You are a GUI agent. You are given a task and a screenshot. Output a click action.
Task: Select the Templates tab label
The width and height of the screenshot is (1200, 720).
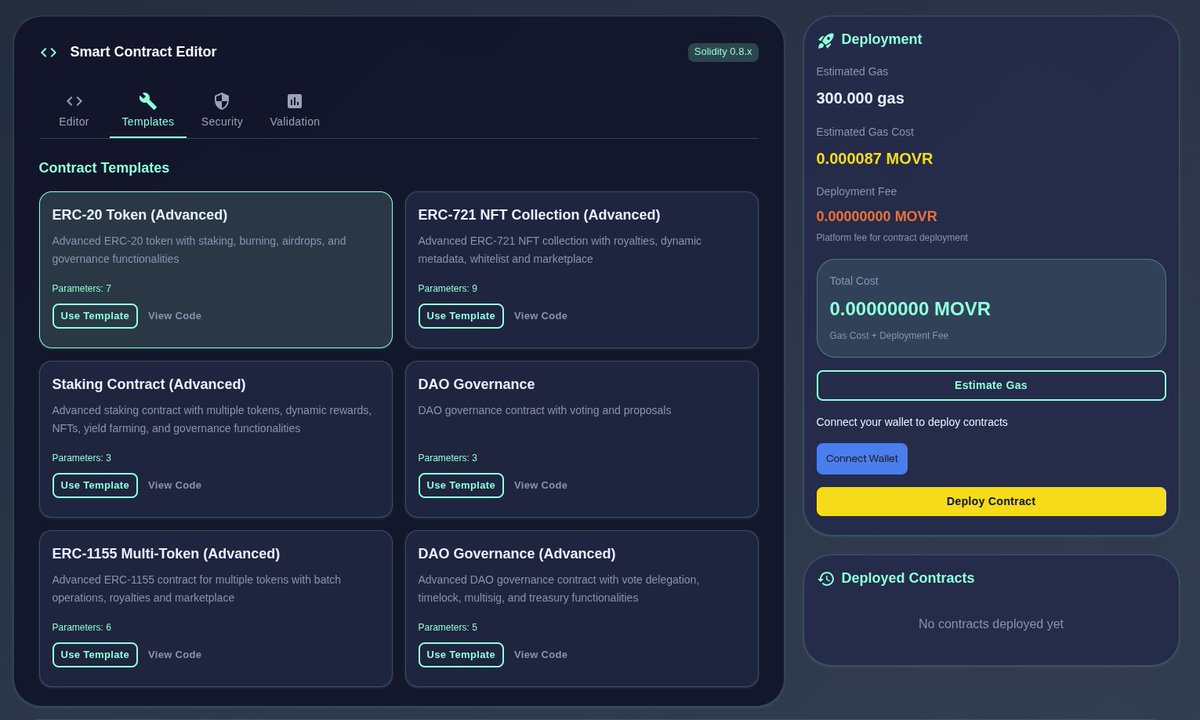pos(148,122)
